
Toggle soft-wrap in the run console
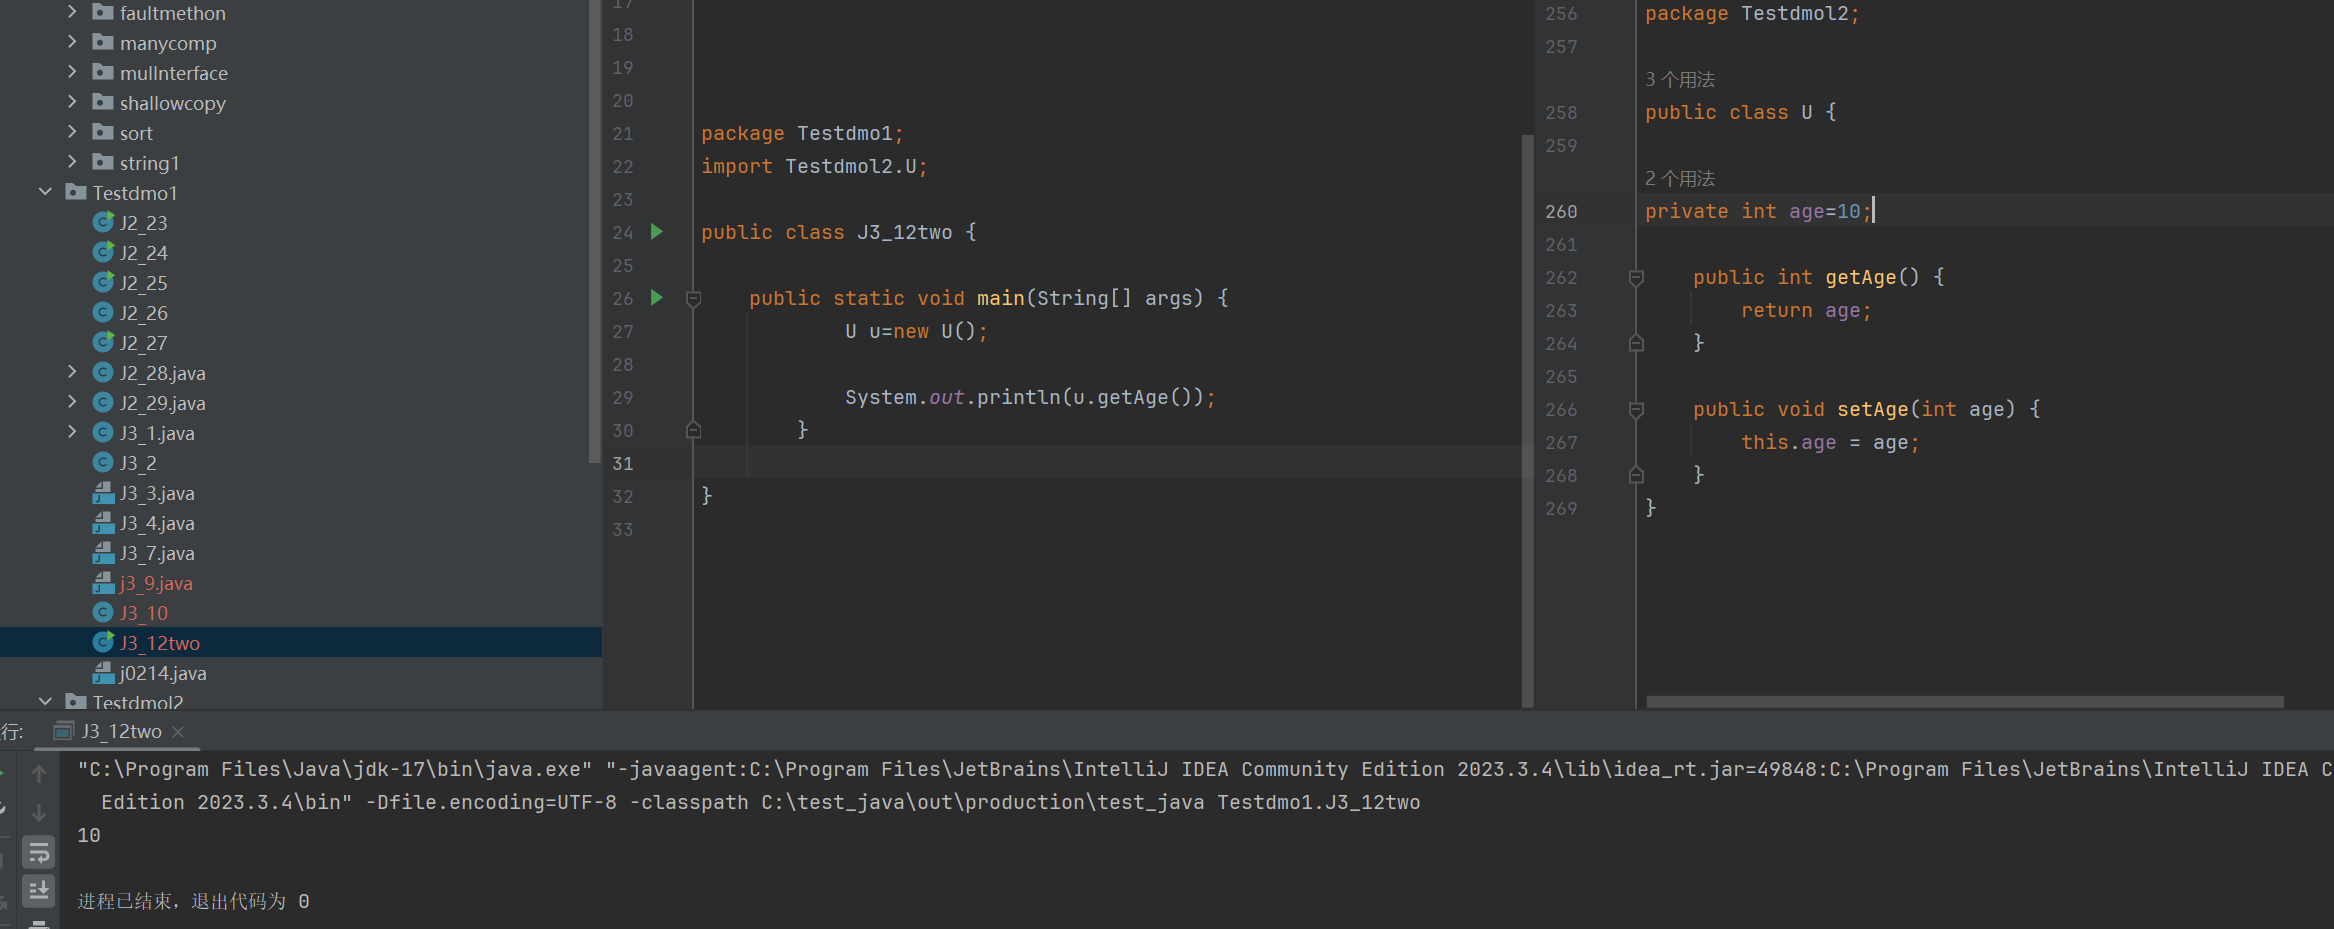(x=39, y=852)
